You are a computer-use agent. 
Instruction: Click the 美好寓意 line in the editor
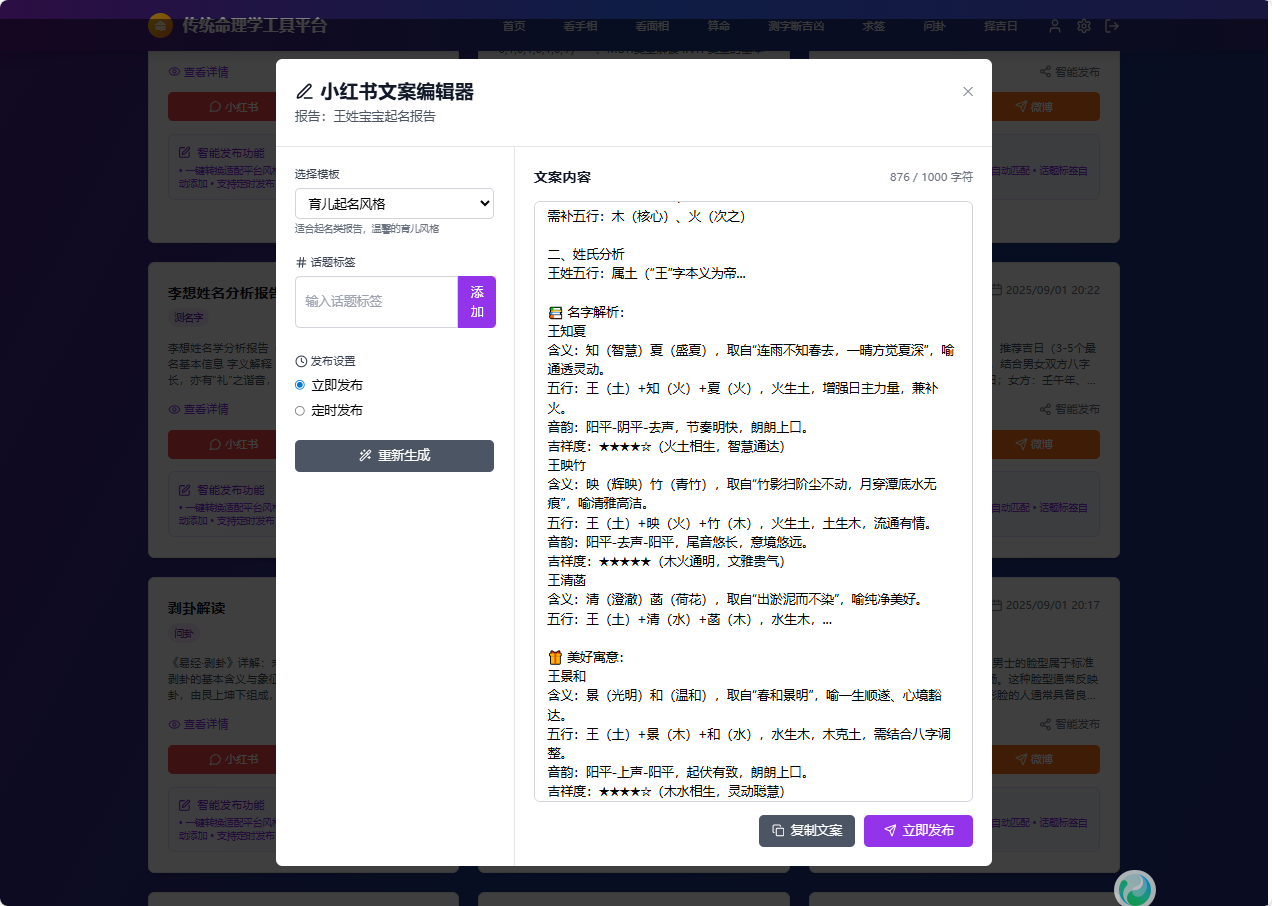tap(586, 657)
